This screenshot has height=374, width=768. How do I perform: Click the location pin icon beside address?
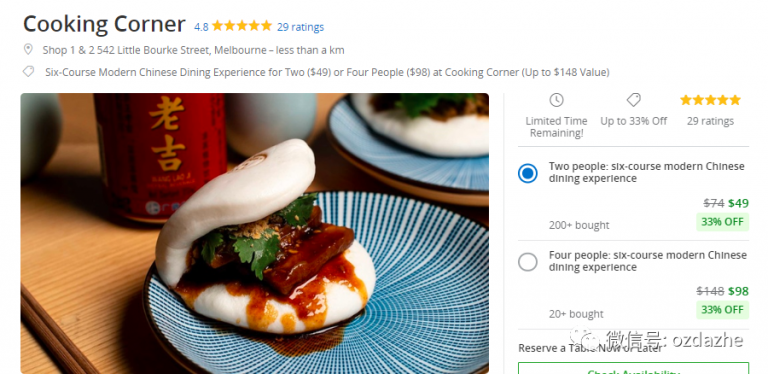coord(28,49)
